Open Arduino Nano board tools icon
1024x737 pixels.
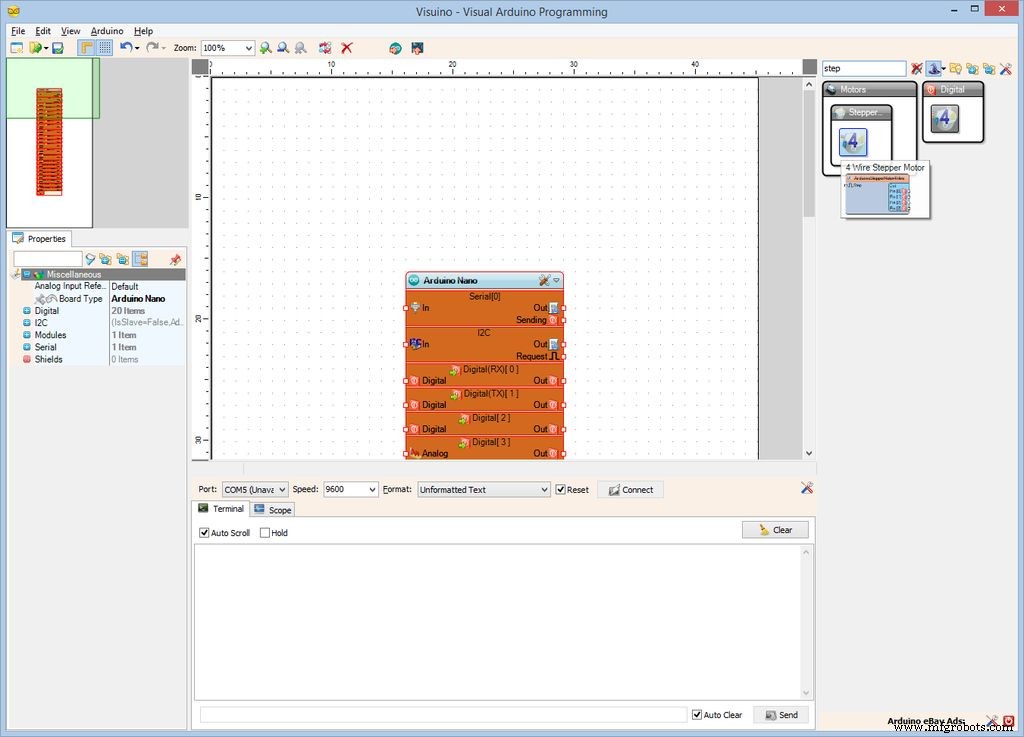544,281
